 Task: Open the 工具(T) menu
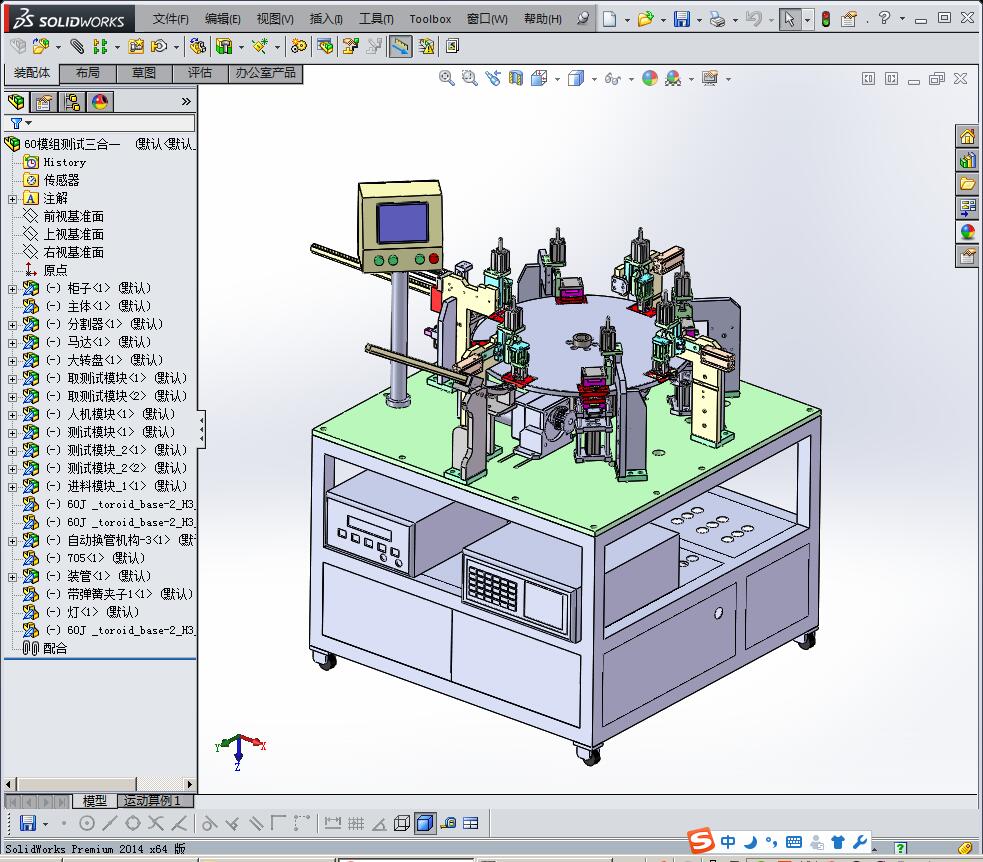coord(376,19)
